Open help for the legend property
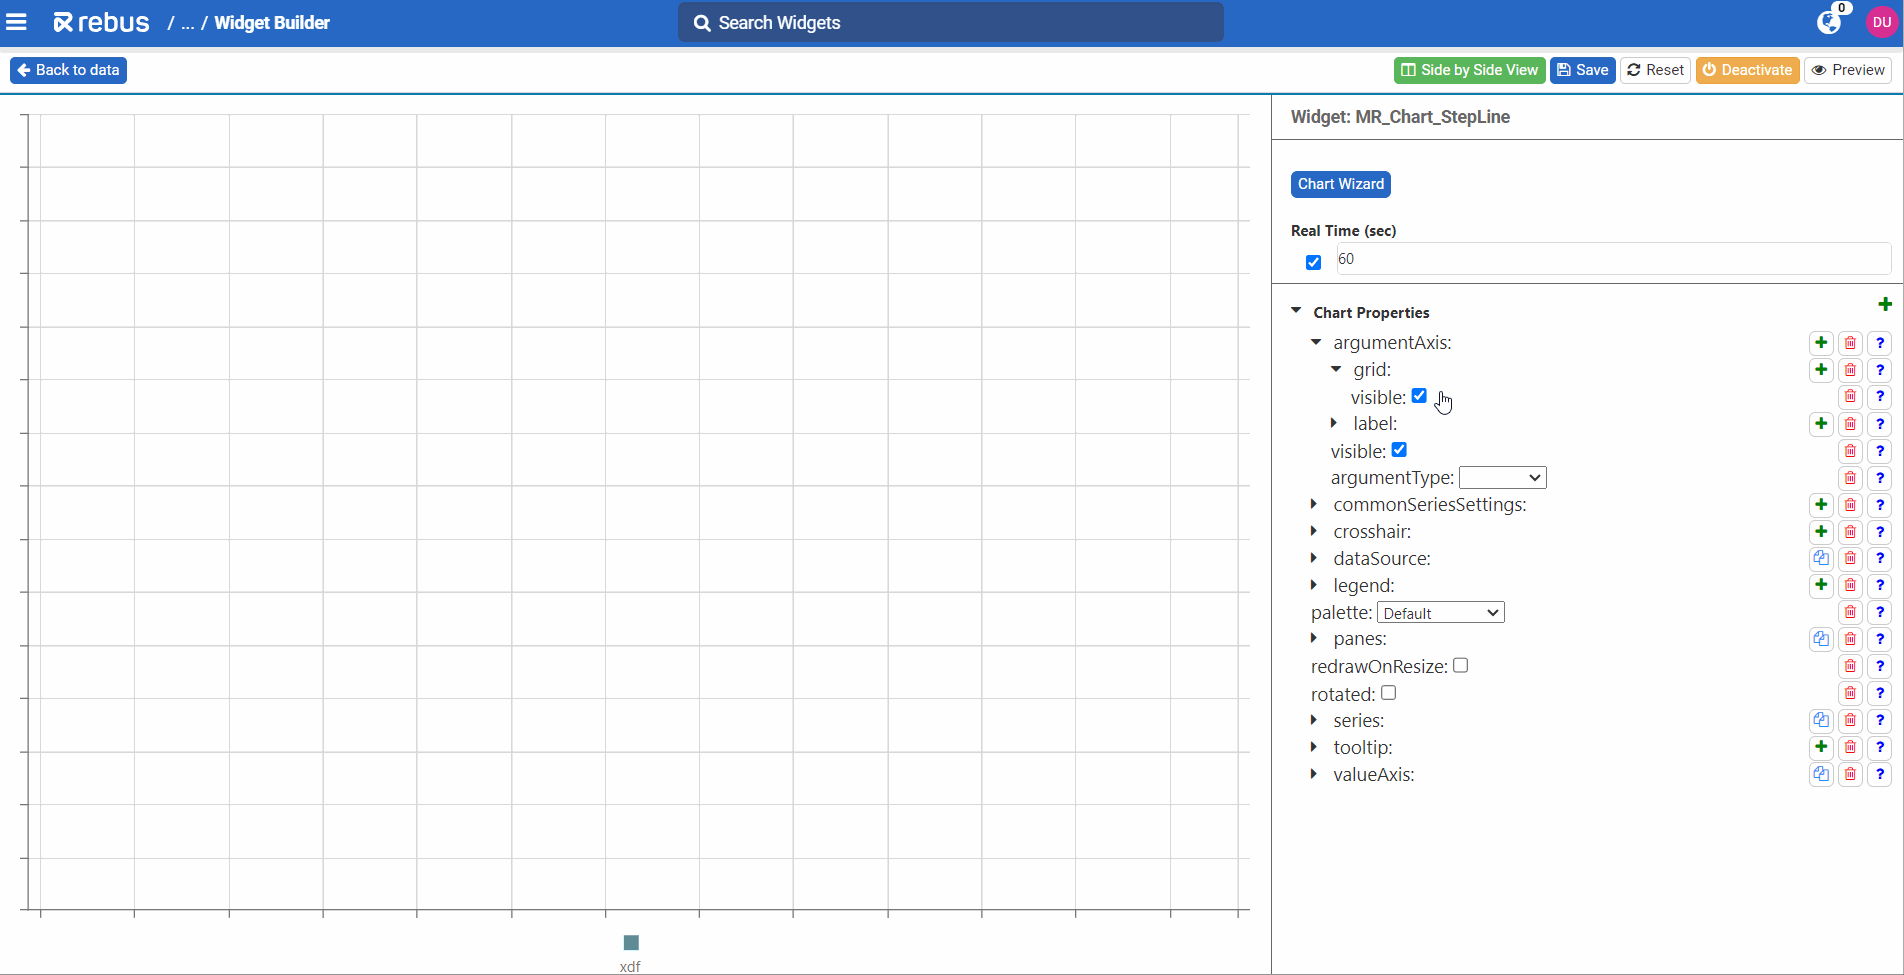 tap(1880, 586)
